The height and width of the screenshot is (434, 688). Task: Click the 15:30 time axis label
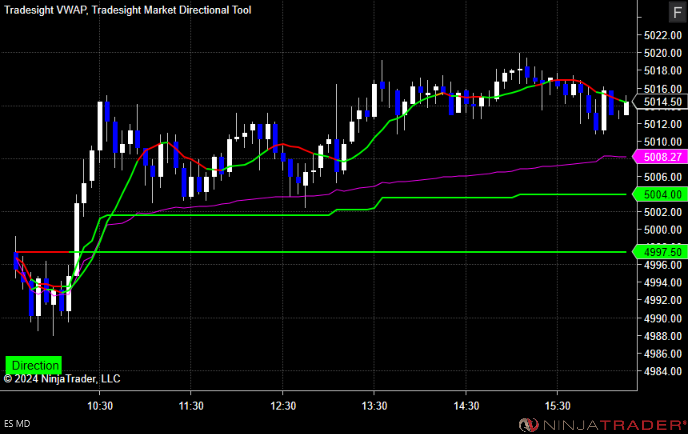558,406
